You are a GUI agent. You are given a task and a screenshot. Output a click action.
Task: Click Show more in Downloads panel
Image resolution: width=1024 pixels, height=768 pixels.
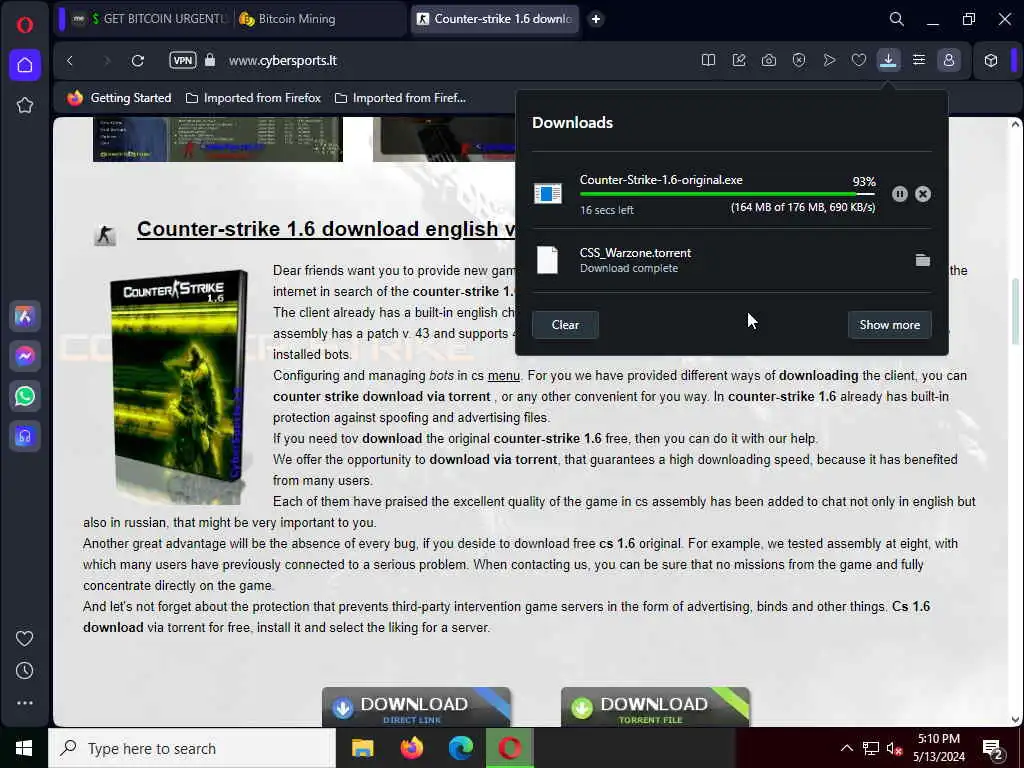(x=889, y=325)
